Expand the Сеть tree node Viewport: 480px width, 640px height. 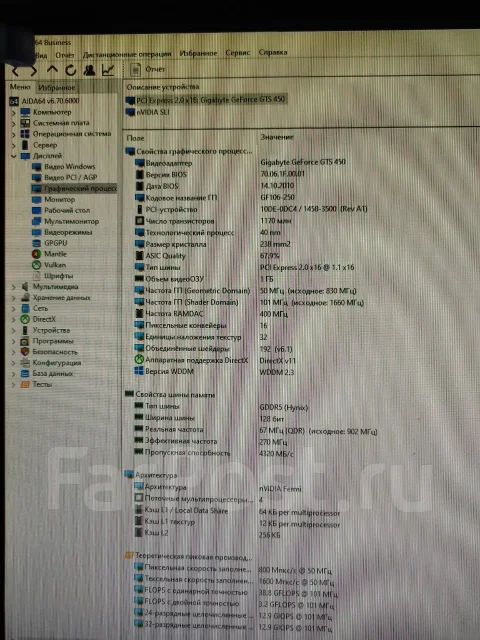point(14,309)
